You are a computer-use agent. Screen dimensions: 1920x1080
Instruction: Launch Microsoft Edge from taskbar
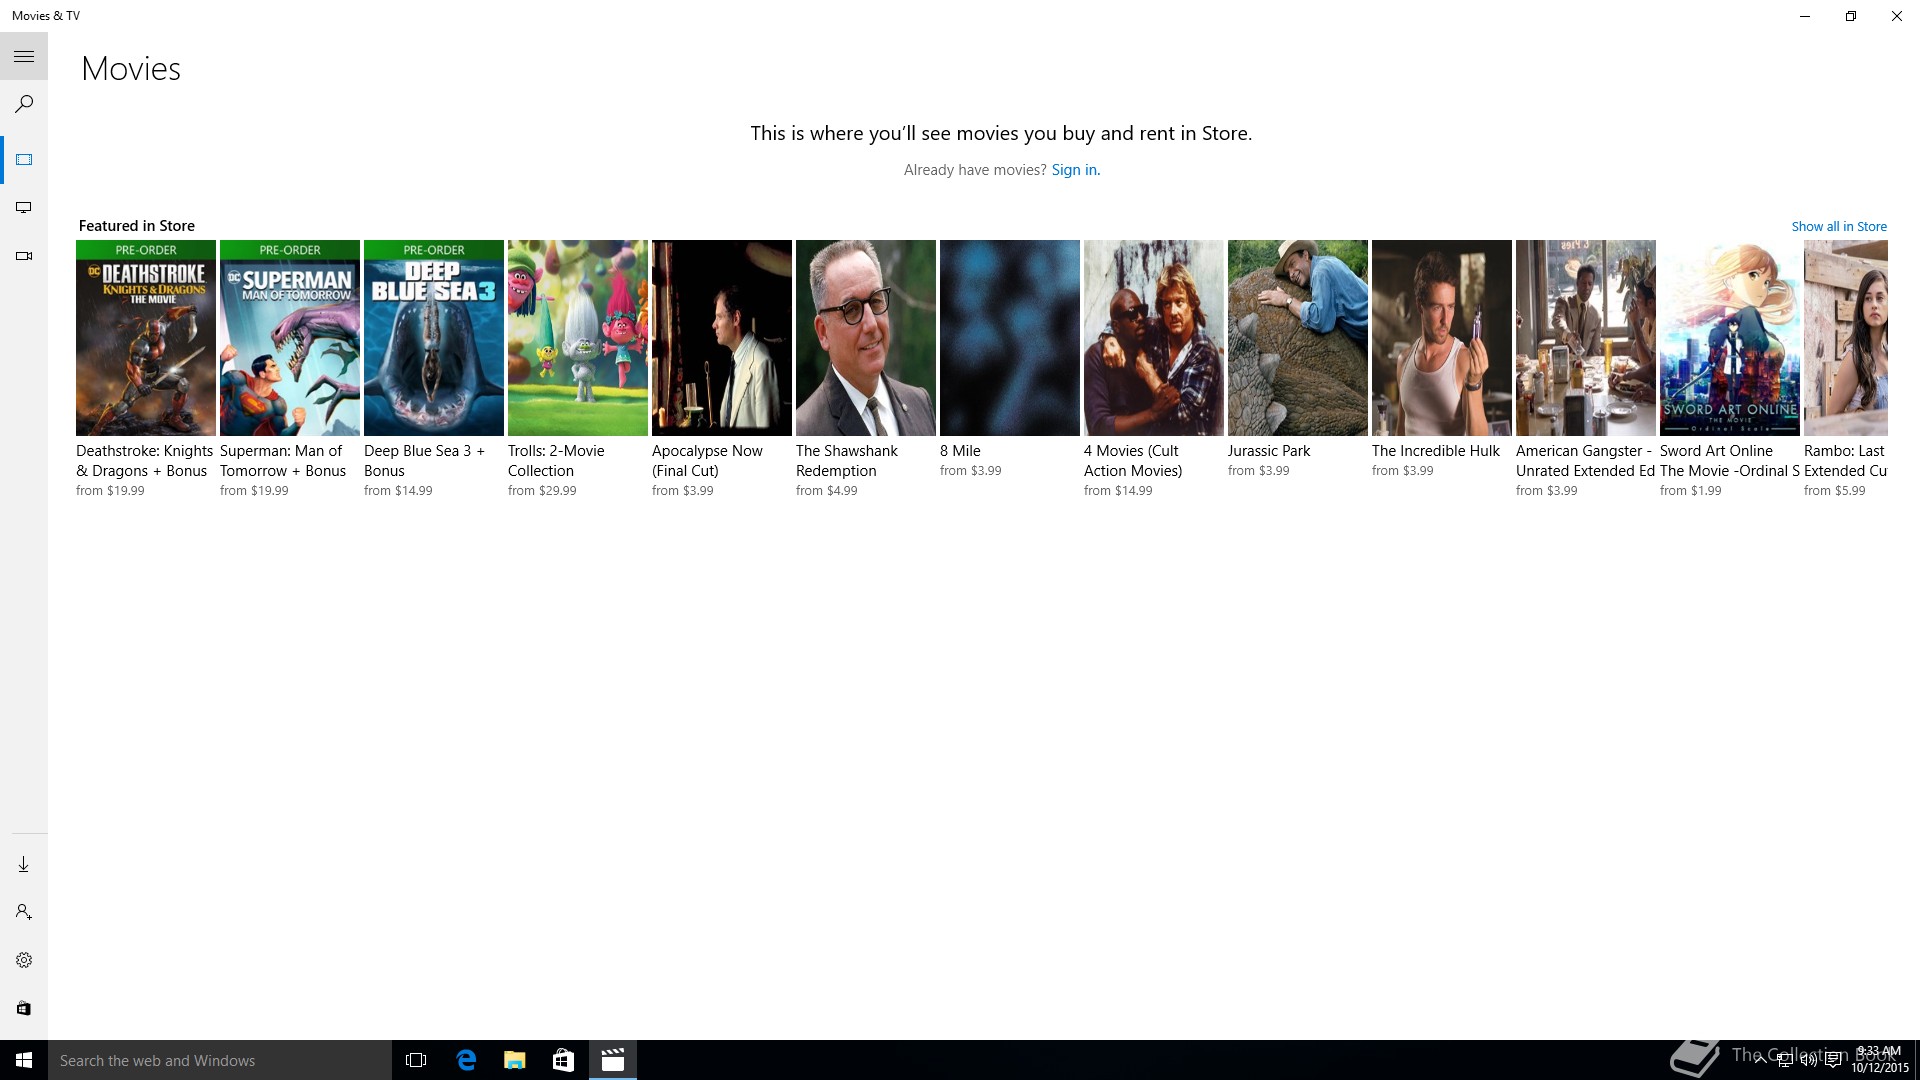[x=466, y=1060]
